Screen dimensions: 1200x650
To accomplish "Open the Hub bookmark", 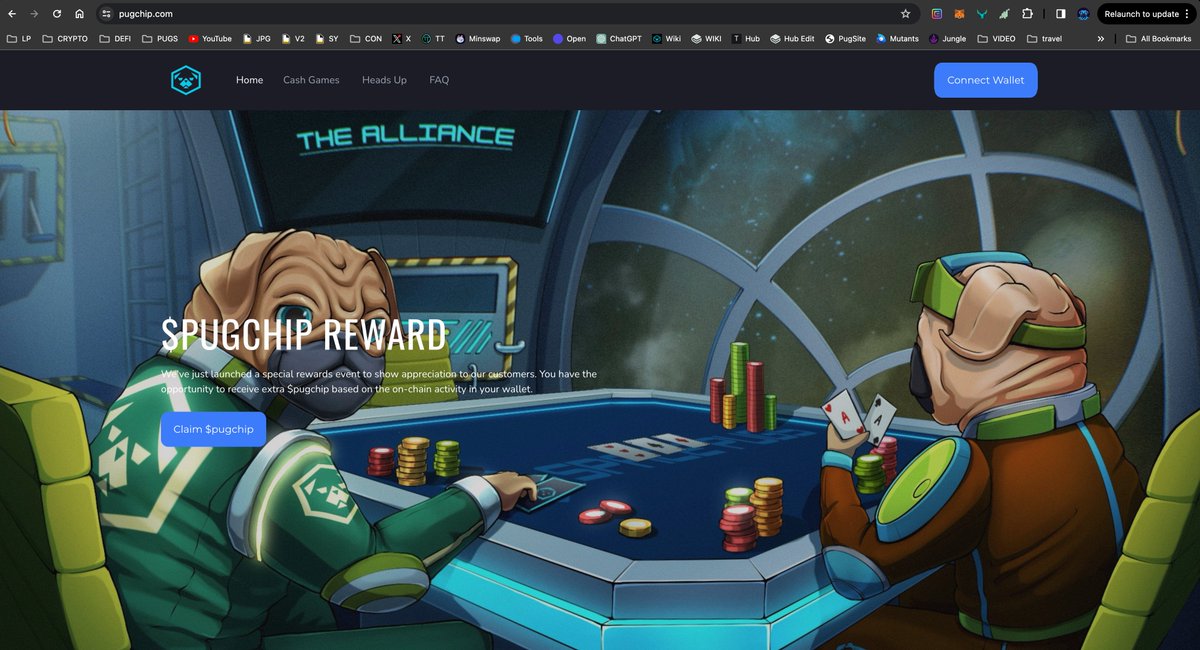I will tap(746, 39).
